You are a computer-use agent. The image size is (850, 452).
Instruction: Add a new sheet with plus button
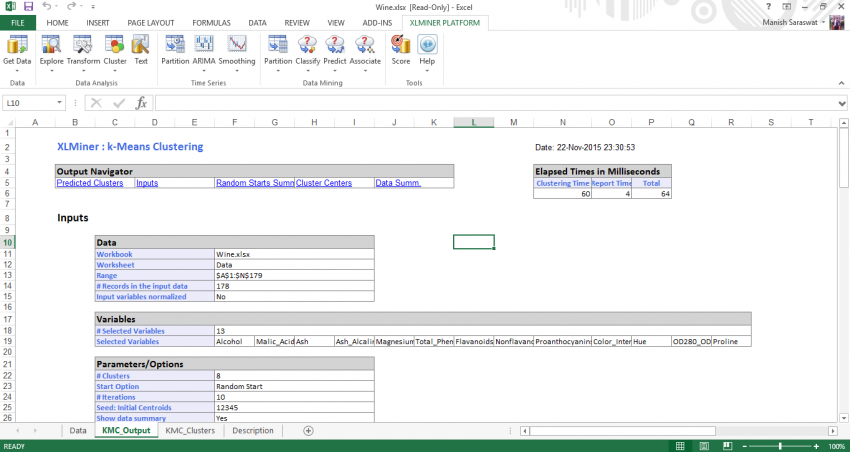pos(308,431)
